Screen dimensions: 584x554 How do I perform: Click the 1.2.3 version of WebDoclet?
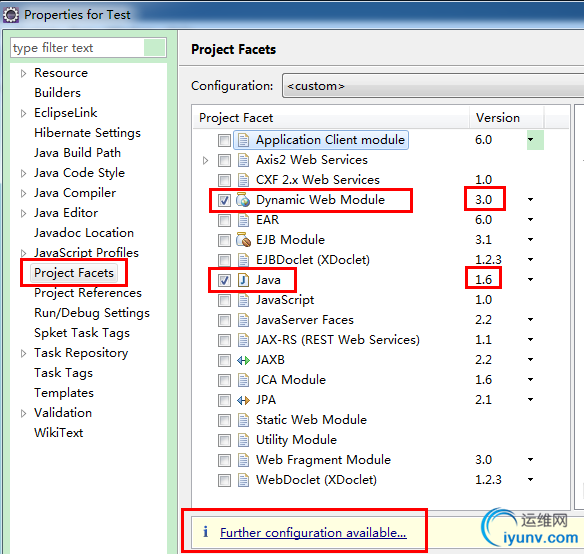(488, 480)
